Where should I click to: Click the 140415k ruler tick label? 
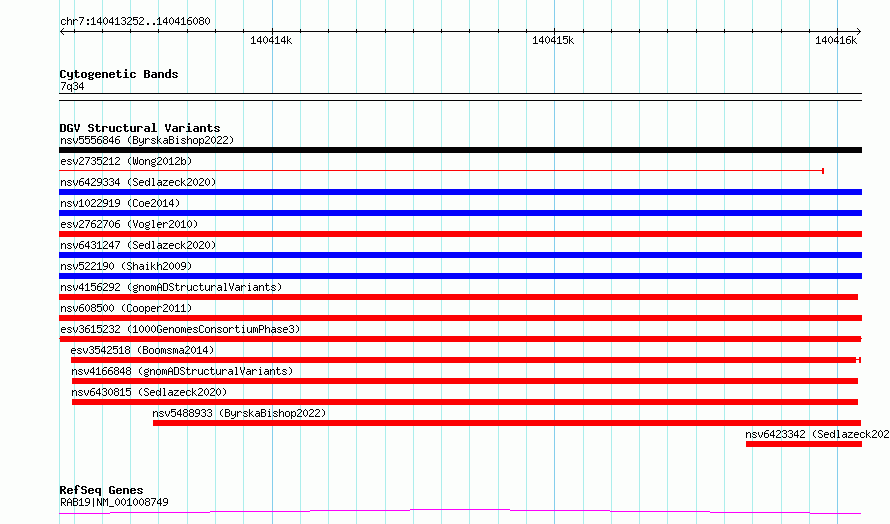553,40
